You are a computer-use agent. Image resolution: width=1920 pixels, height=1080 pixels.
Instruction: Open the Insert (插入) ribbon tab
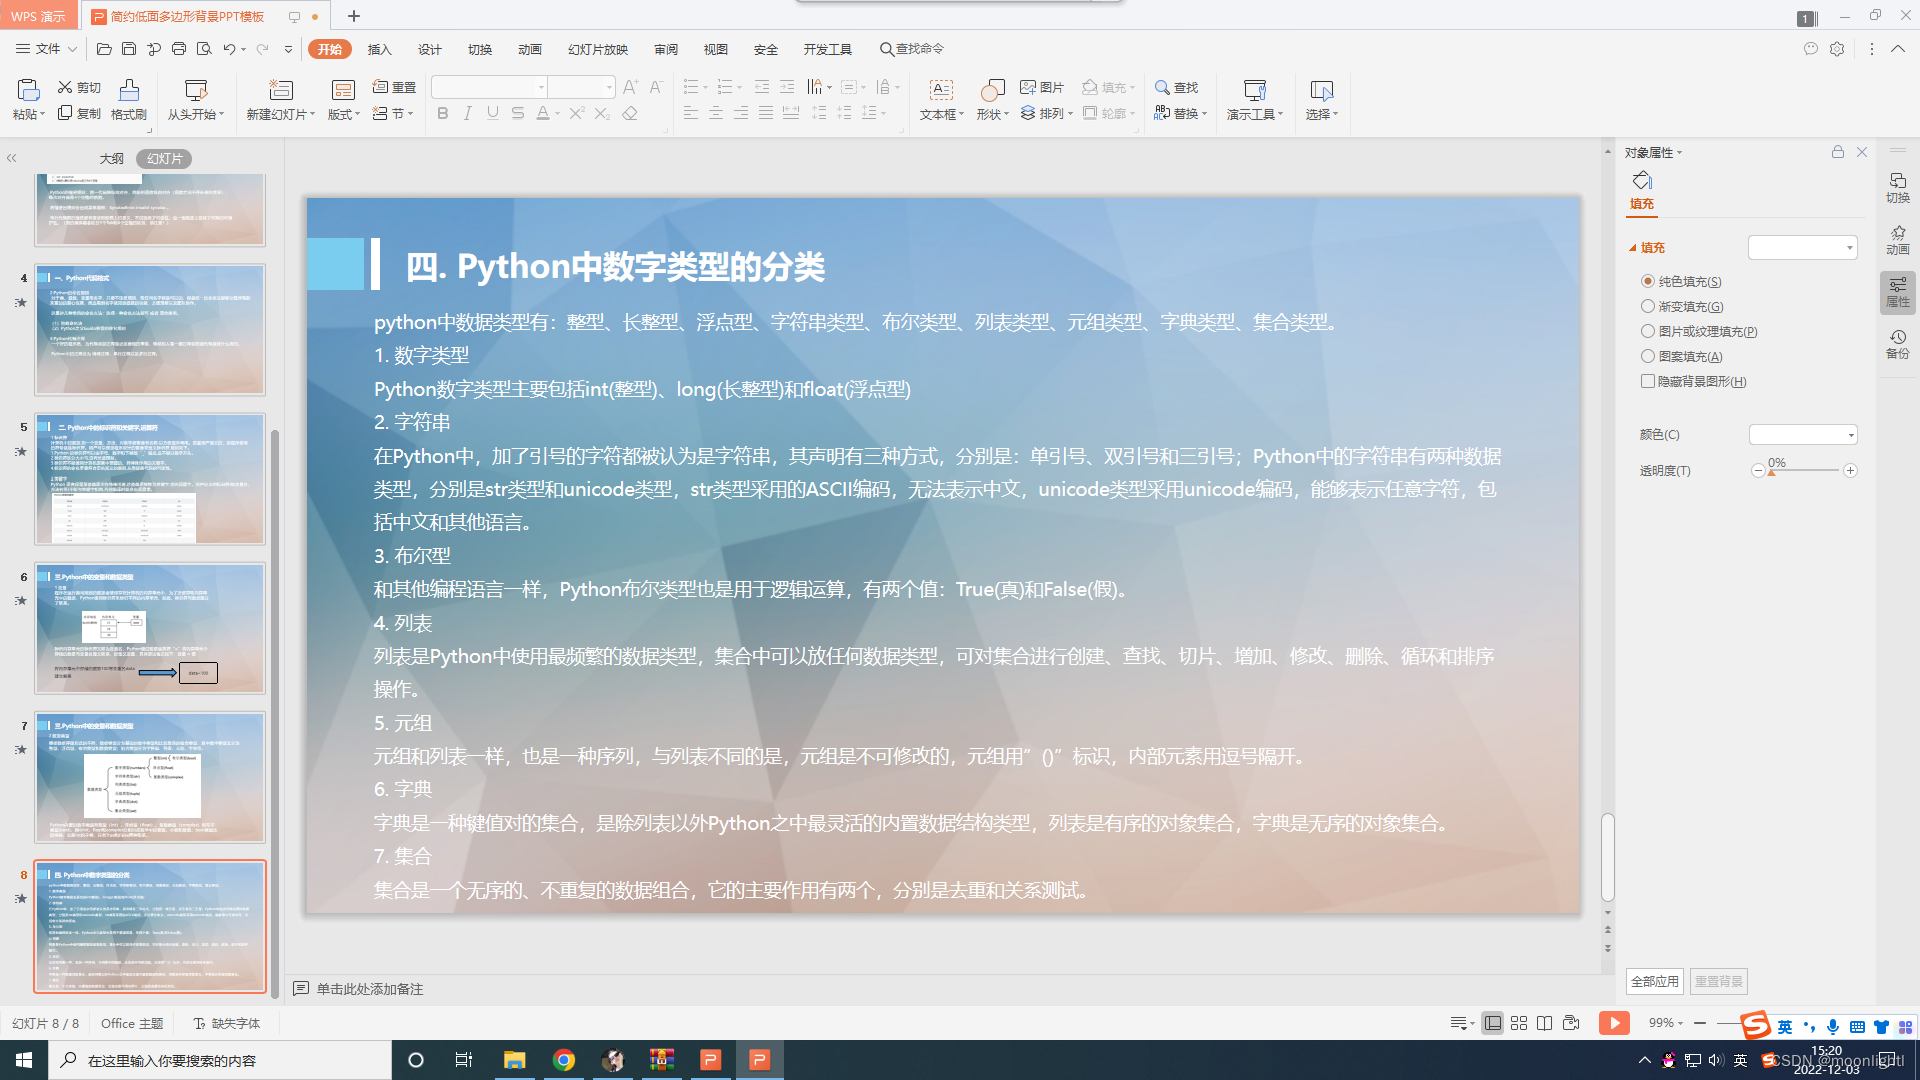tap(379, 49)
